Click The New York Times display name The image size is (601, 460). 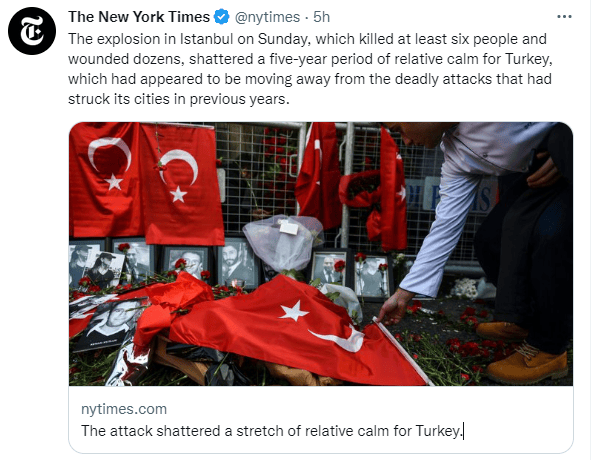point(139,17)
